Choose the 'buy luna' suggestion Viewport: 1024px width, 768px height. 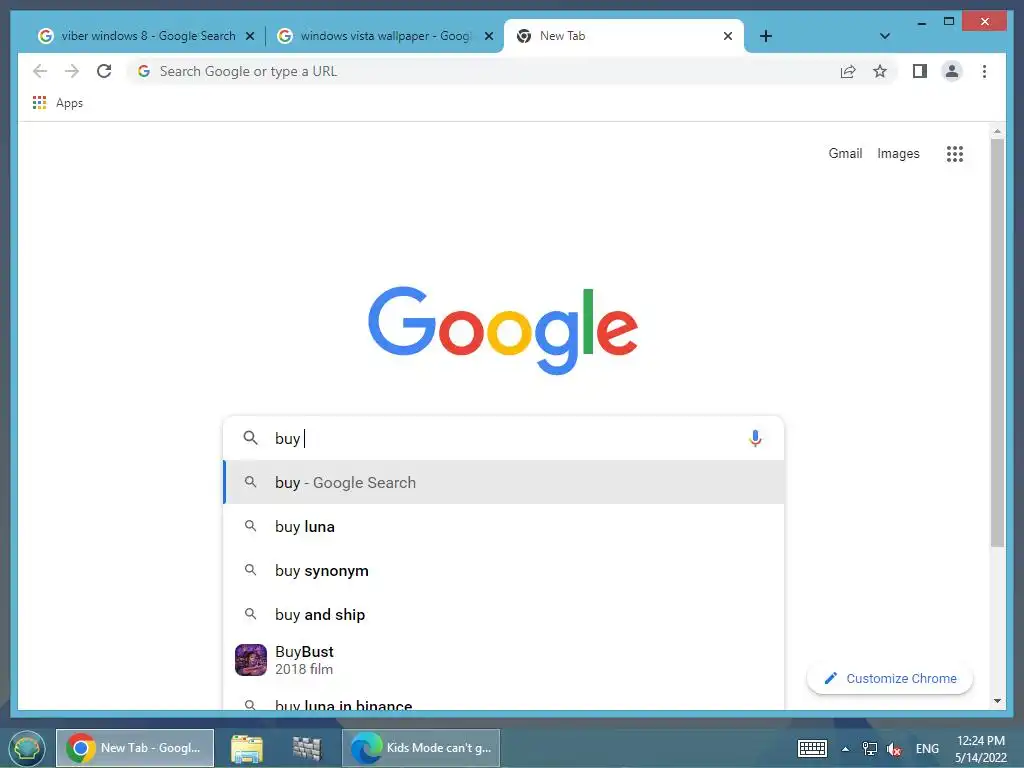504,526
